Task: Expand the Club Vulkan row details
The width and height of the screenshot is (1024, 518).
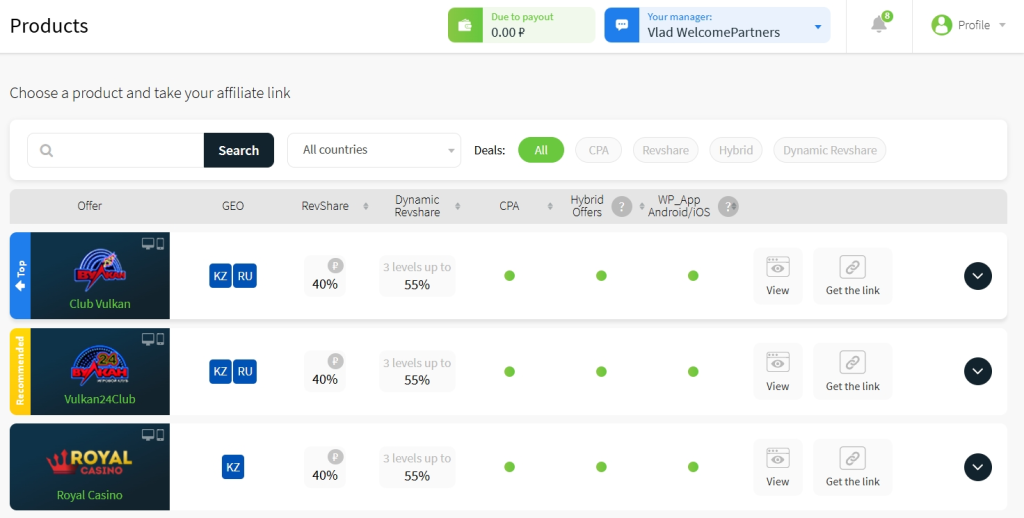Action: pyautogui.click(x=978, y=276)
